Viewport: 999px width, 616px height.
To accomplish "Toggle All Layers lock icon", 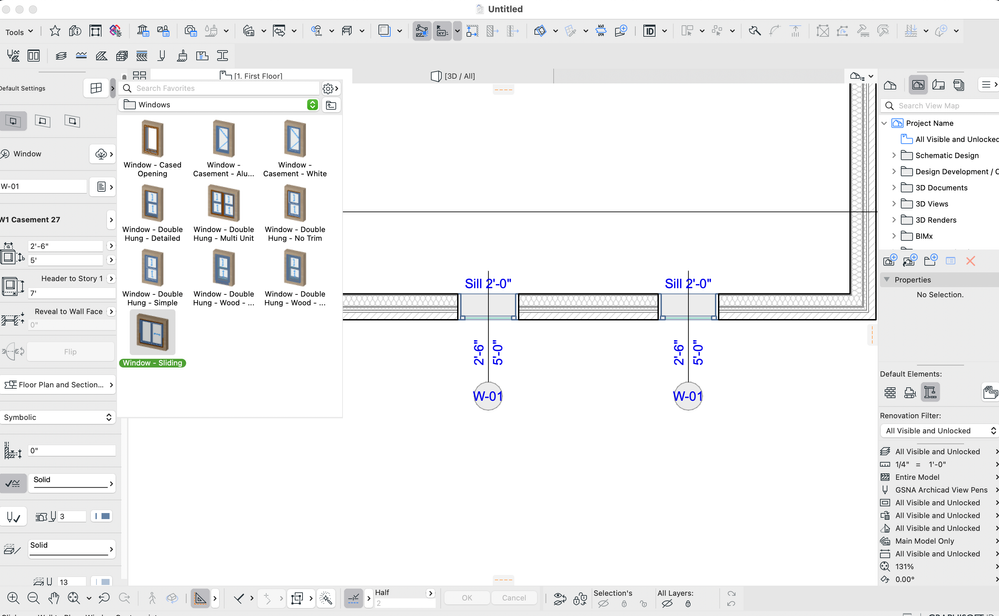I will pyautogui.click(x=688, y=603).
